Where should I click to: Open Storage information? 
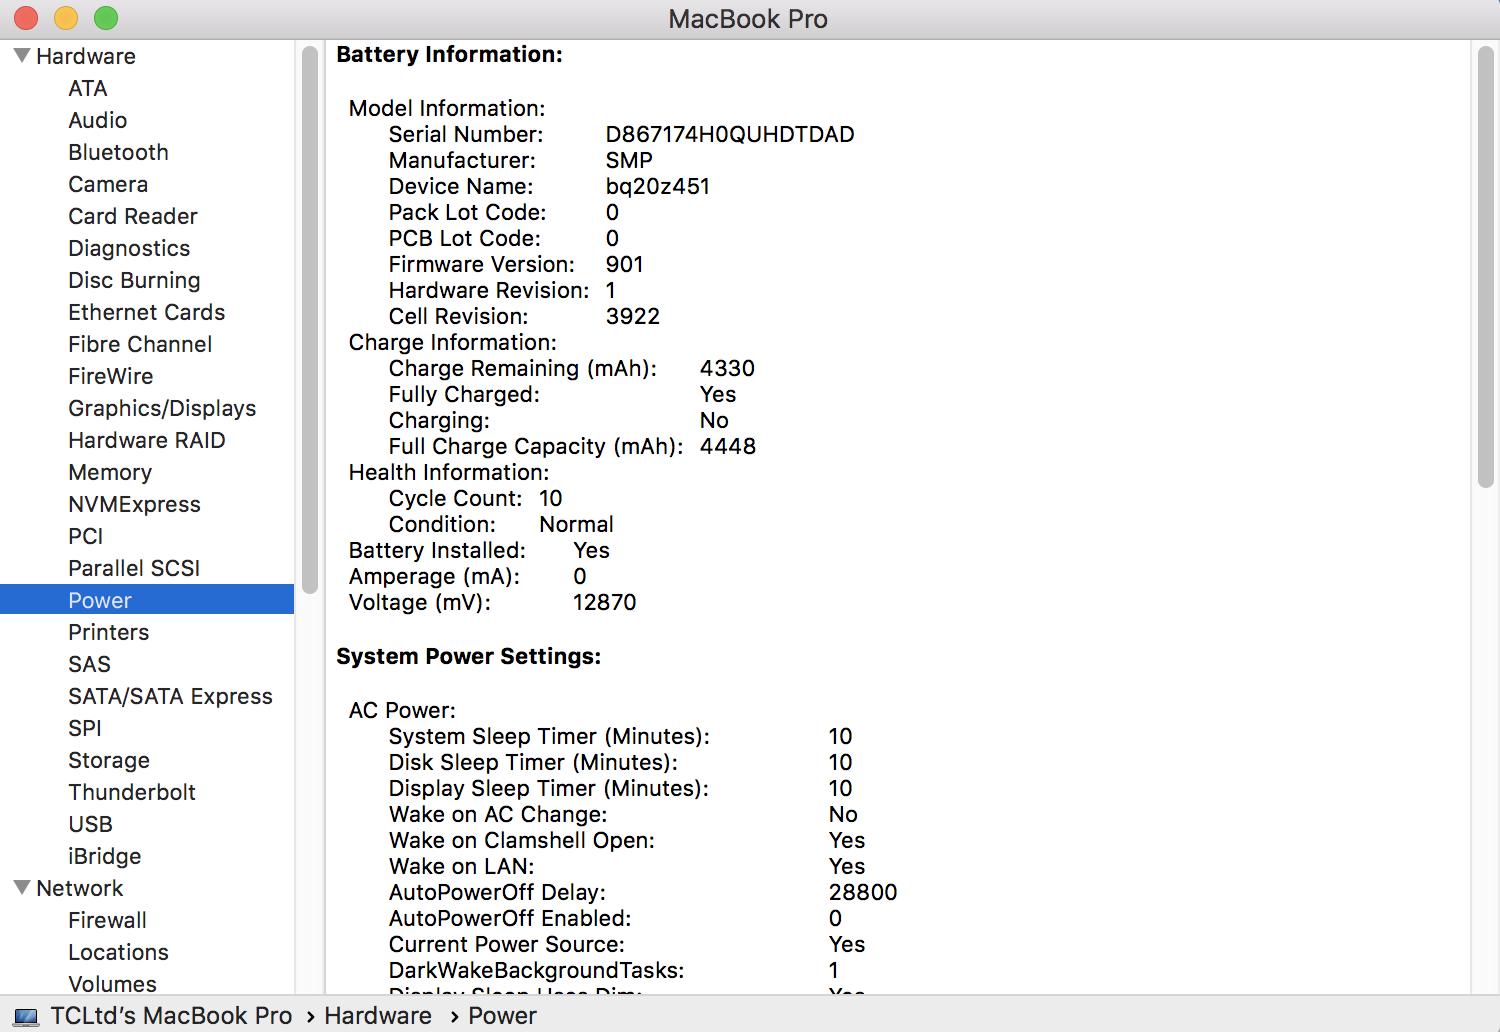[109, 760]
